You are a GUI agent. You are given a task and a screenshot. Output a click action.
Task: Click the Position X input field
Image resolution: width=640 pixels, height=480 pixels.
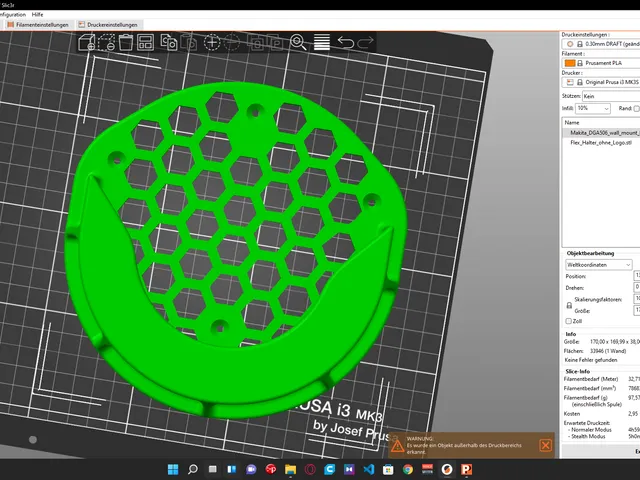point(637,276)
